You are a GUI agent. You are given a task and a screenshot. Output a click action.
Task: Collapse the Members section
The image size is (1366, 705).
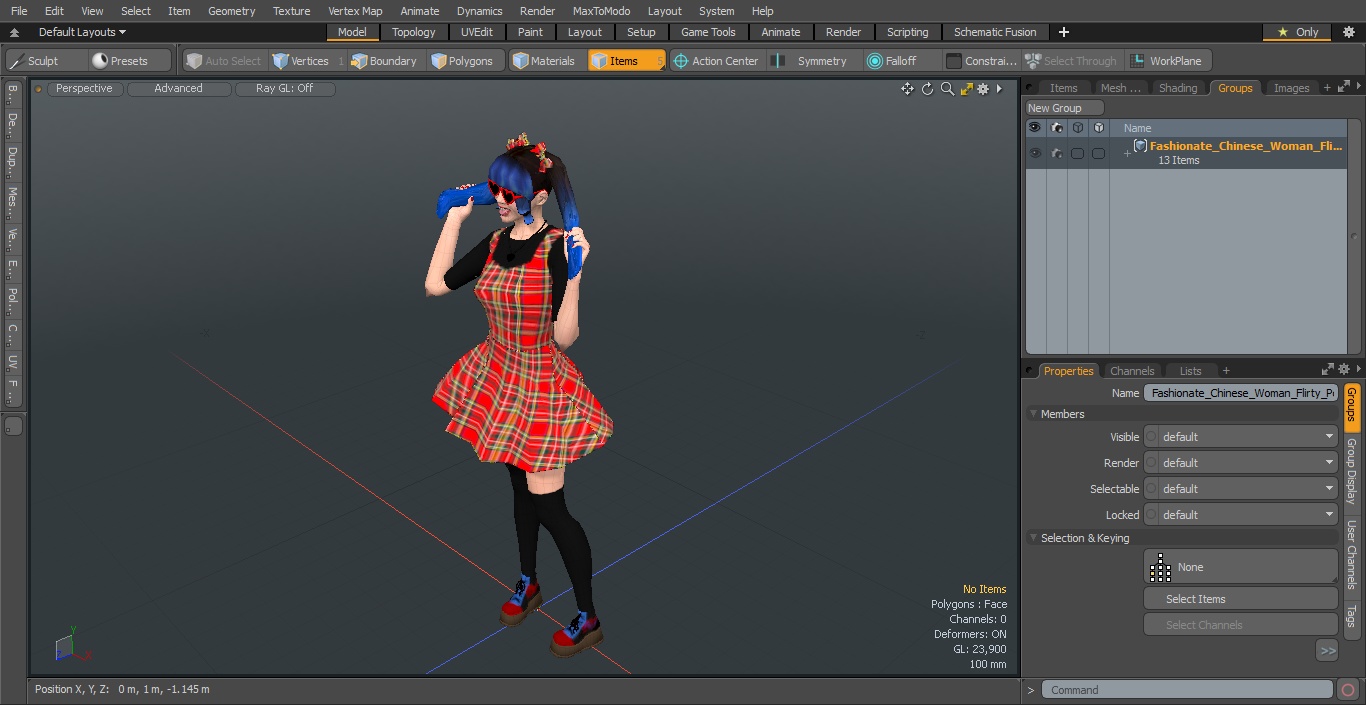click(x=1033, y=414)
